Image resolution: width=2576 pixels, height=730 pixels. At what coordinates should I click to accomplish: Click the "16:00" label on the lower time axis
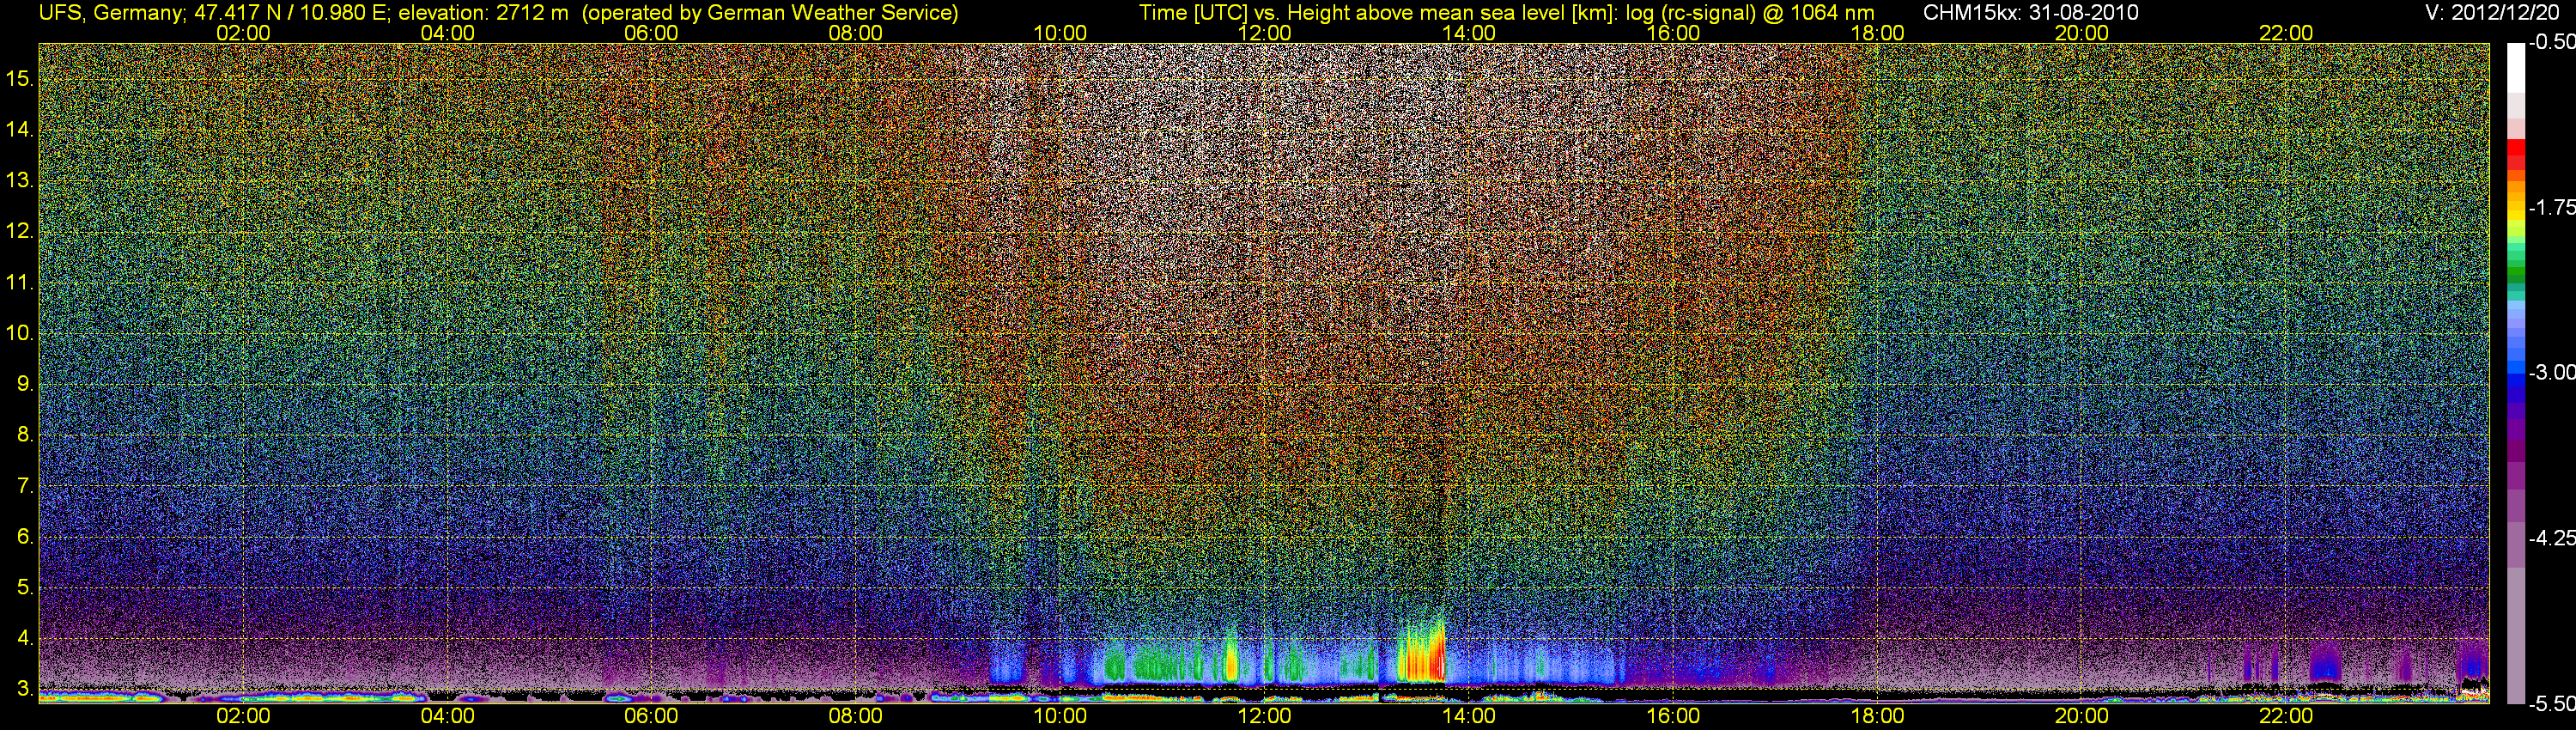click(1673, 716)
